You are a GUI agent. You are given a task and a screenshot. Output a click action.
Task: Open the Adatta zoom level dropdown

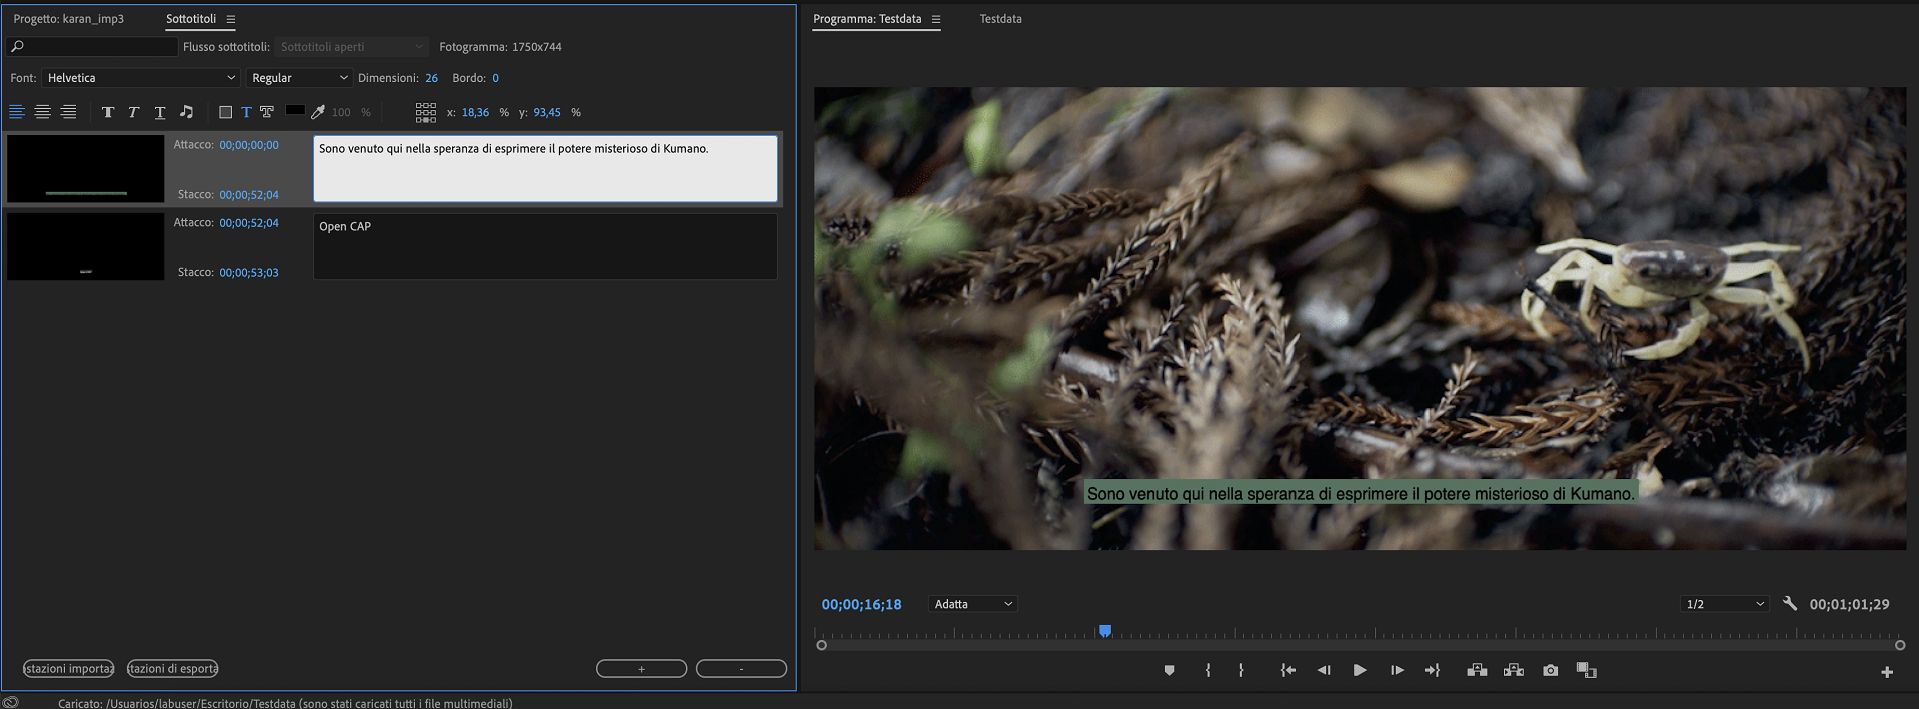973,604
